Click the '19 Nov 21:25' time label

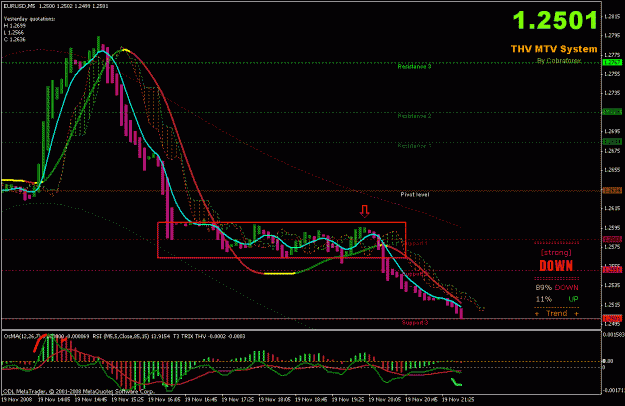[458, 399]
